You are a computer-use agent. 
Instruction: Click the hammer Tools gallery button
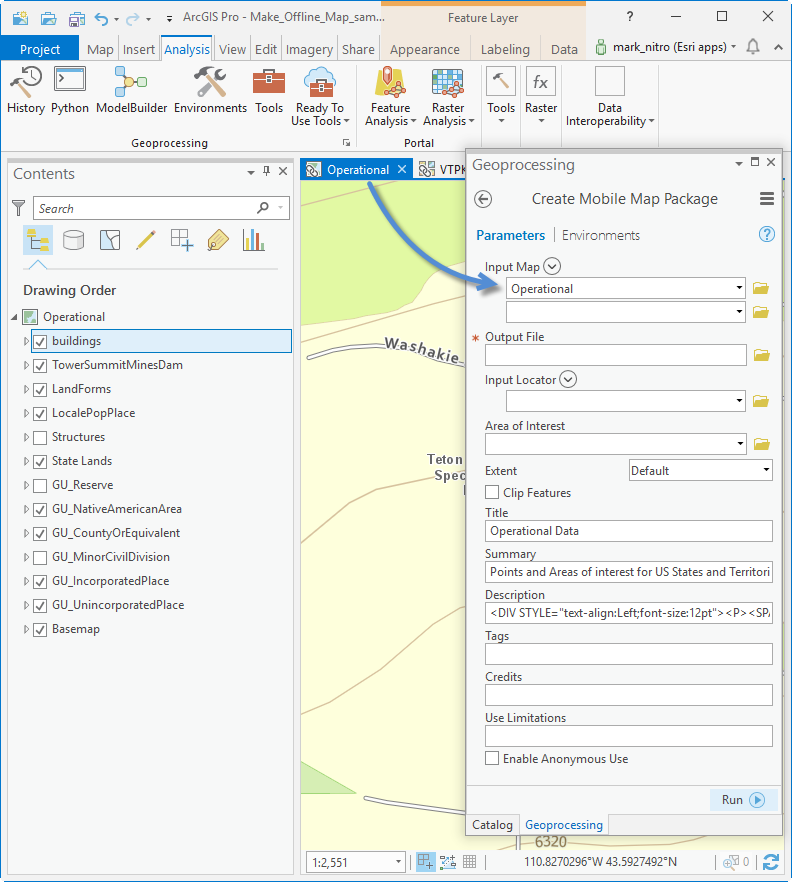[501, 96]
